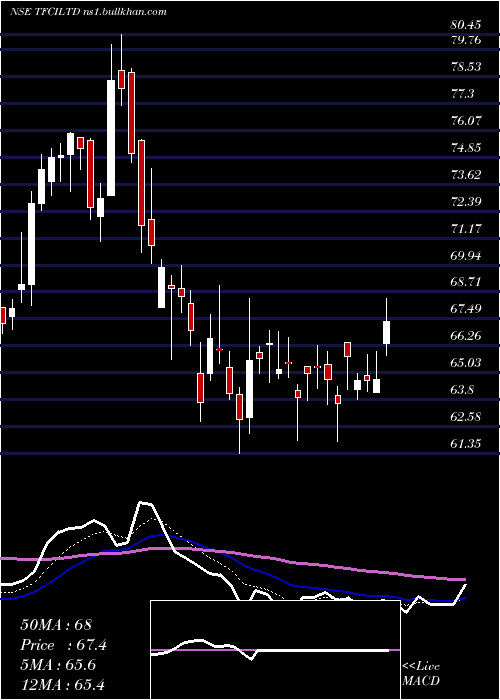Click inside the MACD inset chart box
This screenshot has height=700, width=500.
(x=275, y=650)
